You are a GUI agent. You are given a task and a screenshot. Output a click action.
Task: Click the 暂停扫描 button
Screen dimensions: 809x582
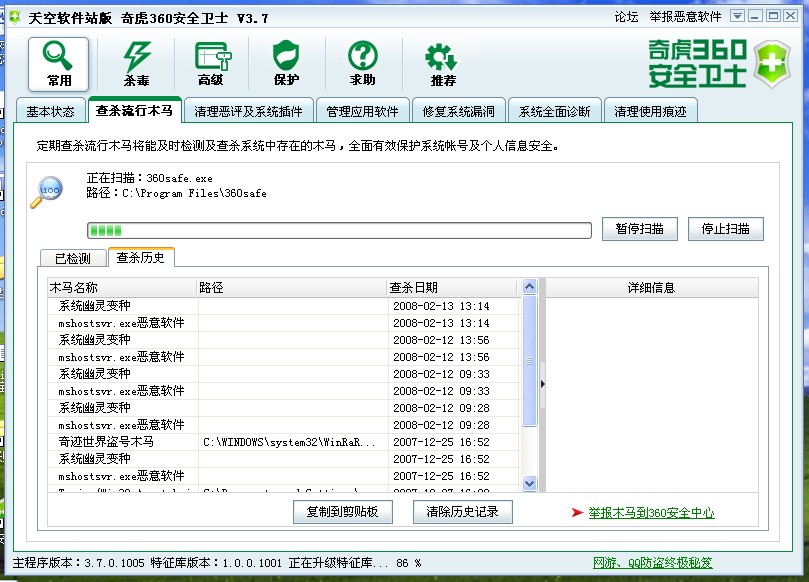pos(640,229)
